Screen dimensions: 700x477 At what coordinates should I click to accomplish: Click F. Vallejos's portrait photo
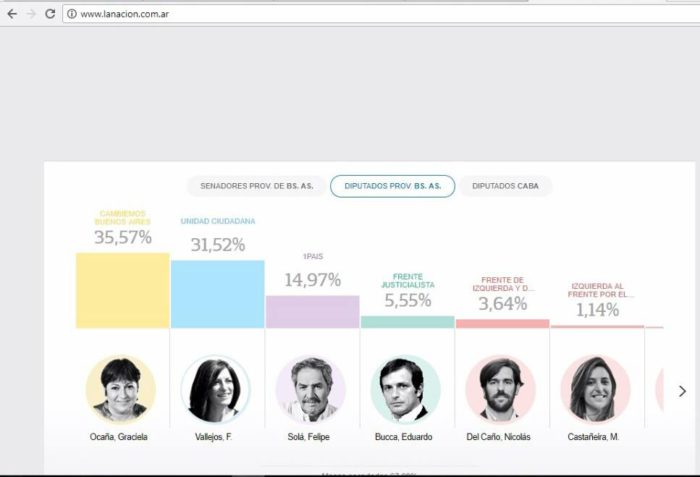coord(216,389)
